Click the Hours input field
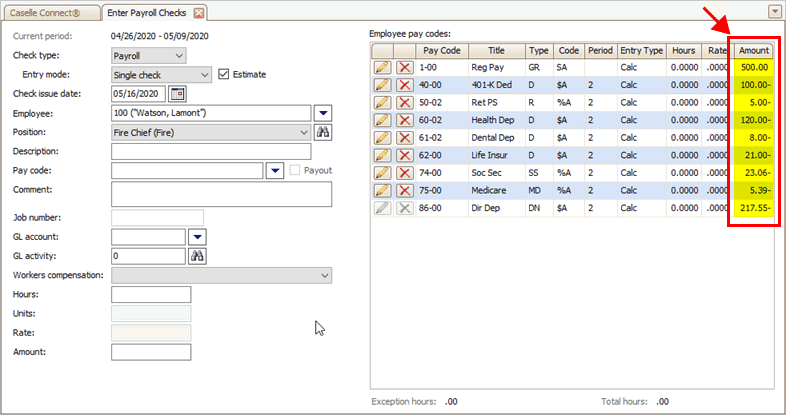Viewport: 786px width, 415px height. (151, 295)
